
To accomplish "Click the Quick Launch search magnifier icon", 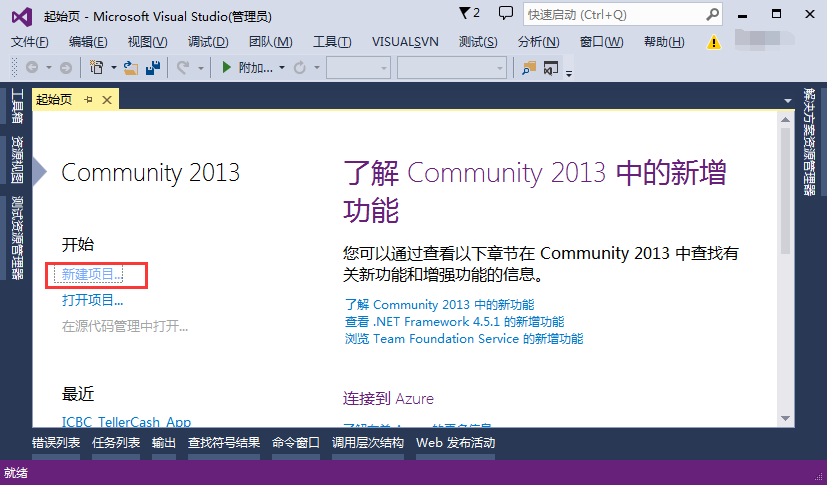I will [712, 14].
